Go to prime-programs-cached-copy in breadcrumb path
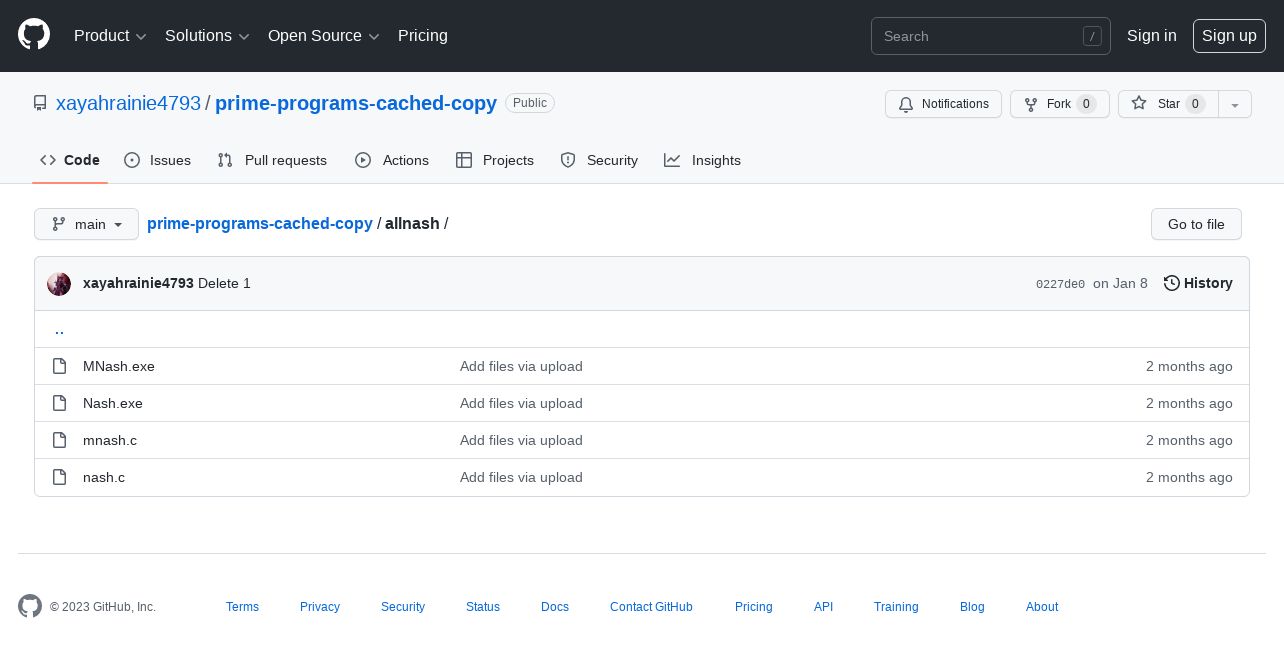This screenshot has height=668, width=1284. coord(260,223)
